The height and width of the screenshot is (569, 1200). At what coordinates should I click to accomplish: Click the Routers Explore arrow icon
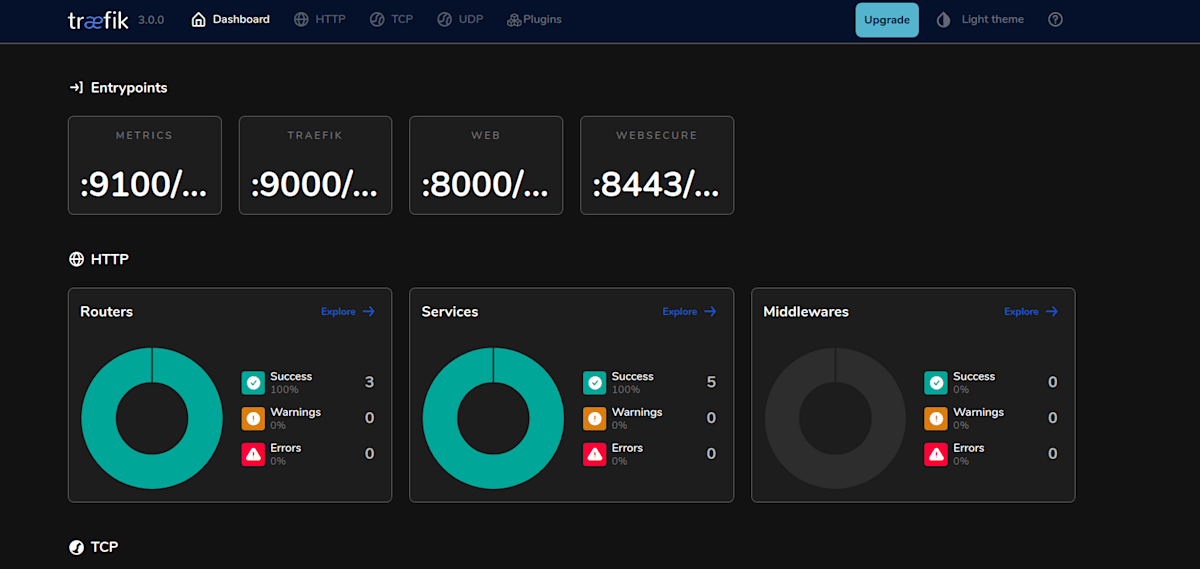(369, 312)
